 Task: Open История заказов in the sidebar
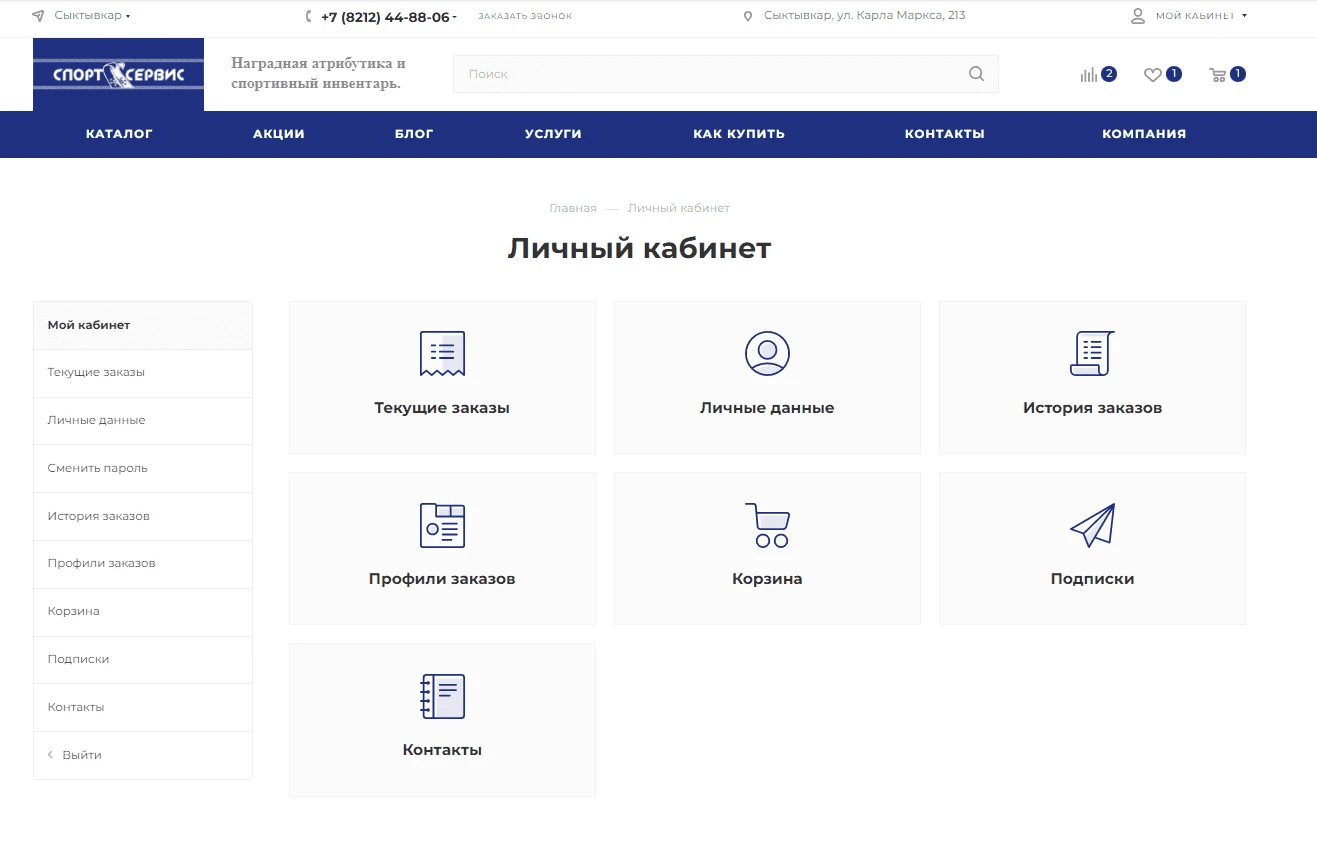pyautogui.click(x=143, y=516)
